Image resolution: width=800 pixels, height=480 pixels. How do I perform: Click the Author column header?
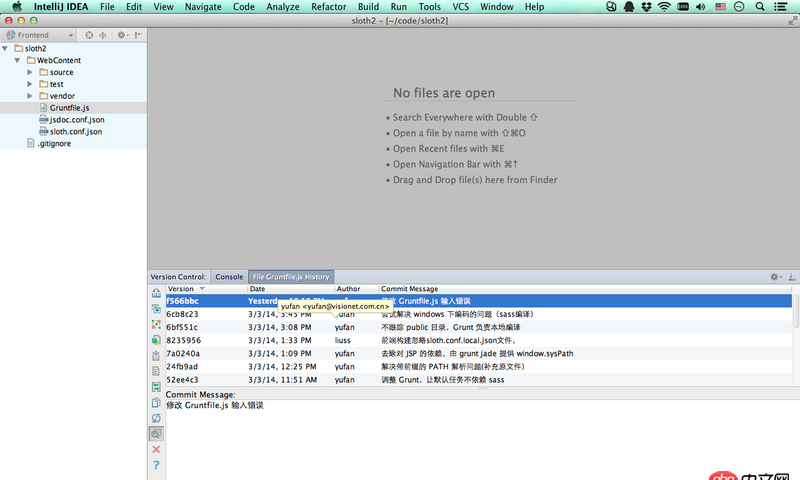point(356,289)
